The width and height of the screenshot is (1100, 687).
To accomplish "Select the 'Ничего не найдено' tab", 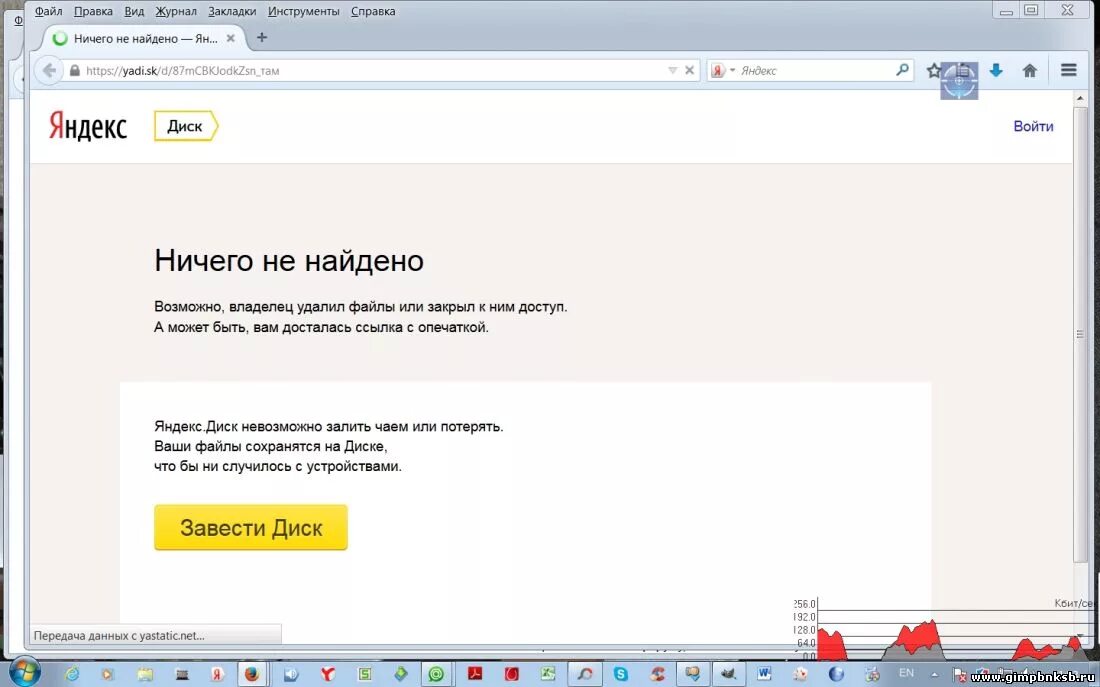I will (x=144, y=38).
